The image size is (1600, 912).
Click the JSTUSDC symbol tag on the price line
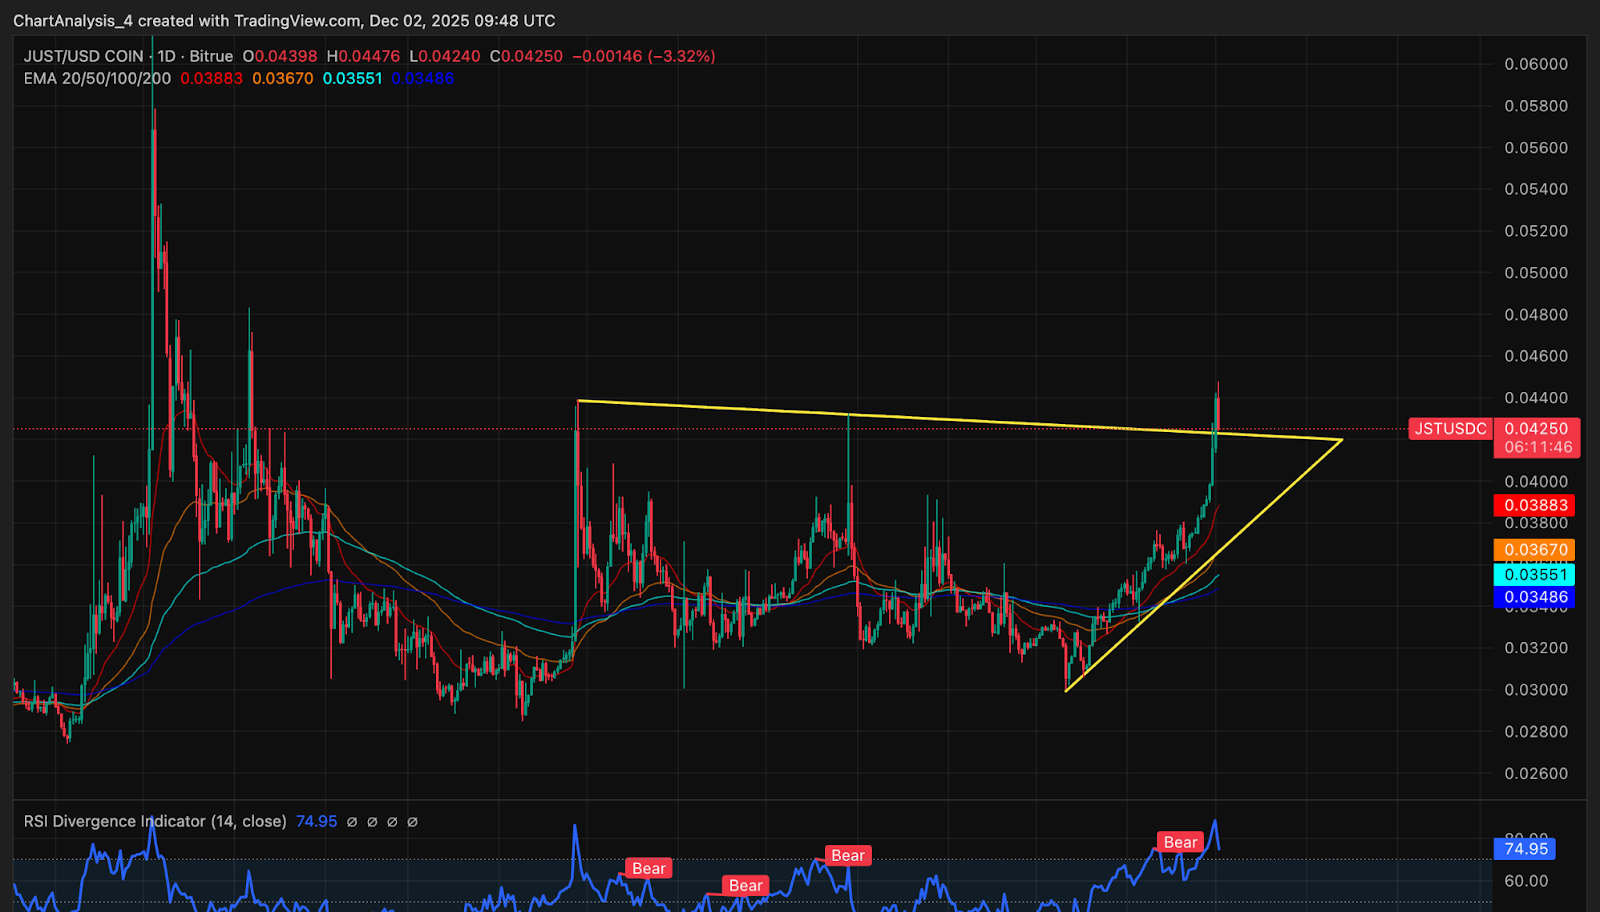[1450, 429]
